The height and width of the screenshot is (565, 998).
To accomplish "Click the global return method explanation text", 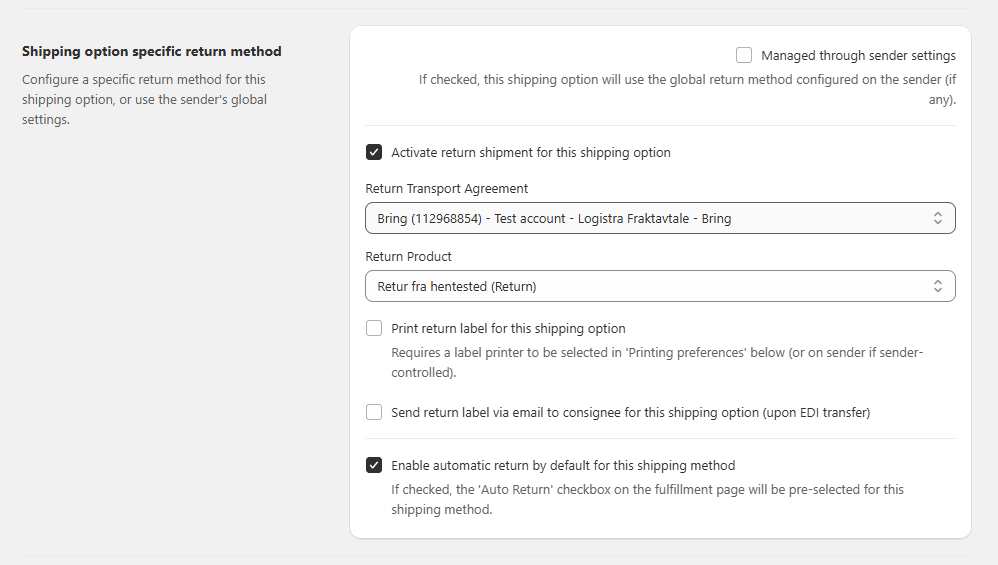I will 687,89.
